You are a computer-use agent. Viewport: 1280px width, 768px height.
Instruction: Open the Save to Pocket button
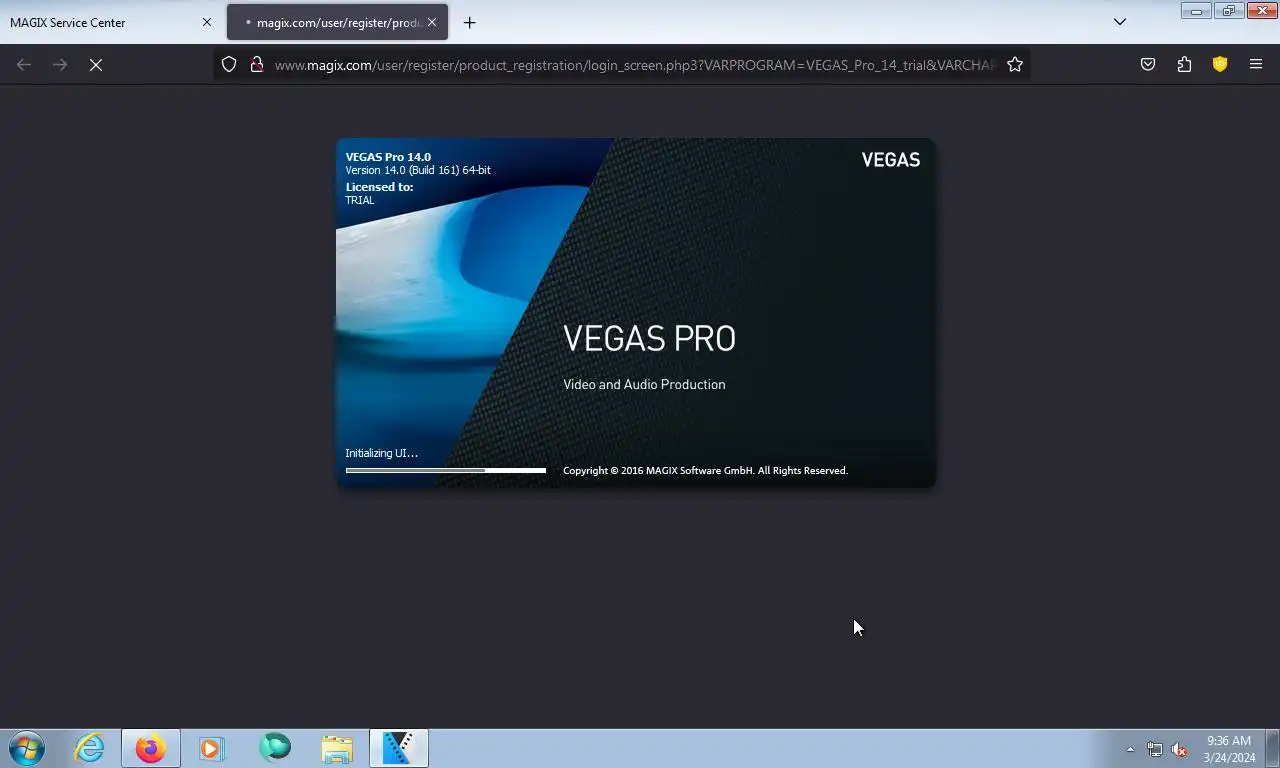(x=1148, y=64)
